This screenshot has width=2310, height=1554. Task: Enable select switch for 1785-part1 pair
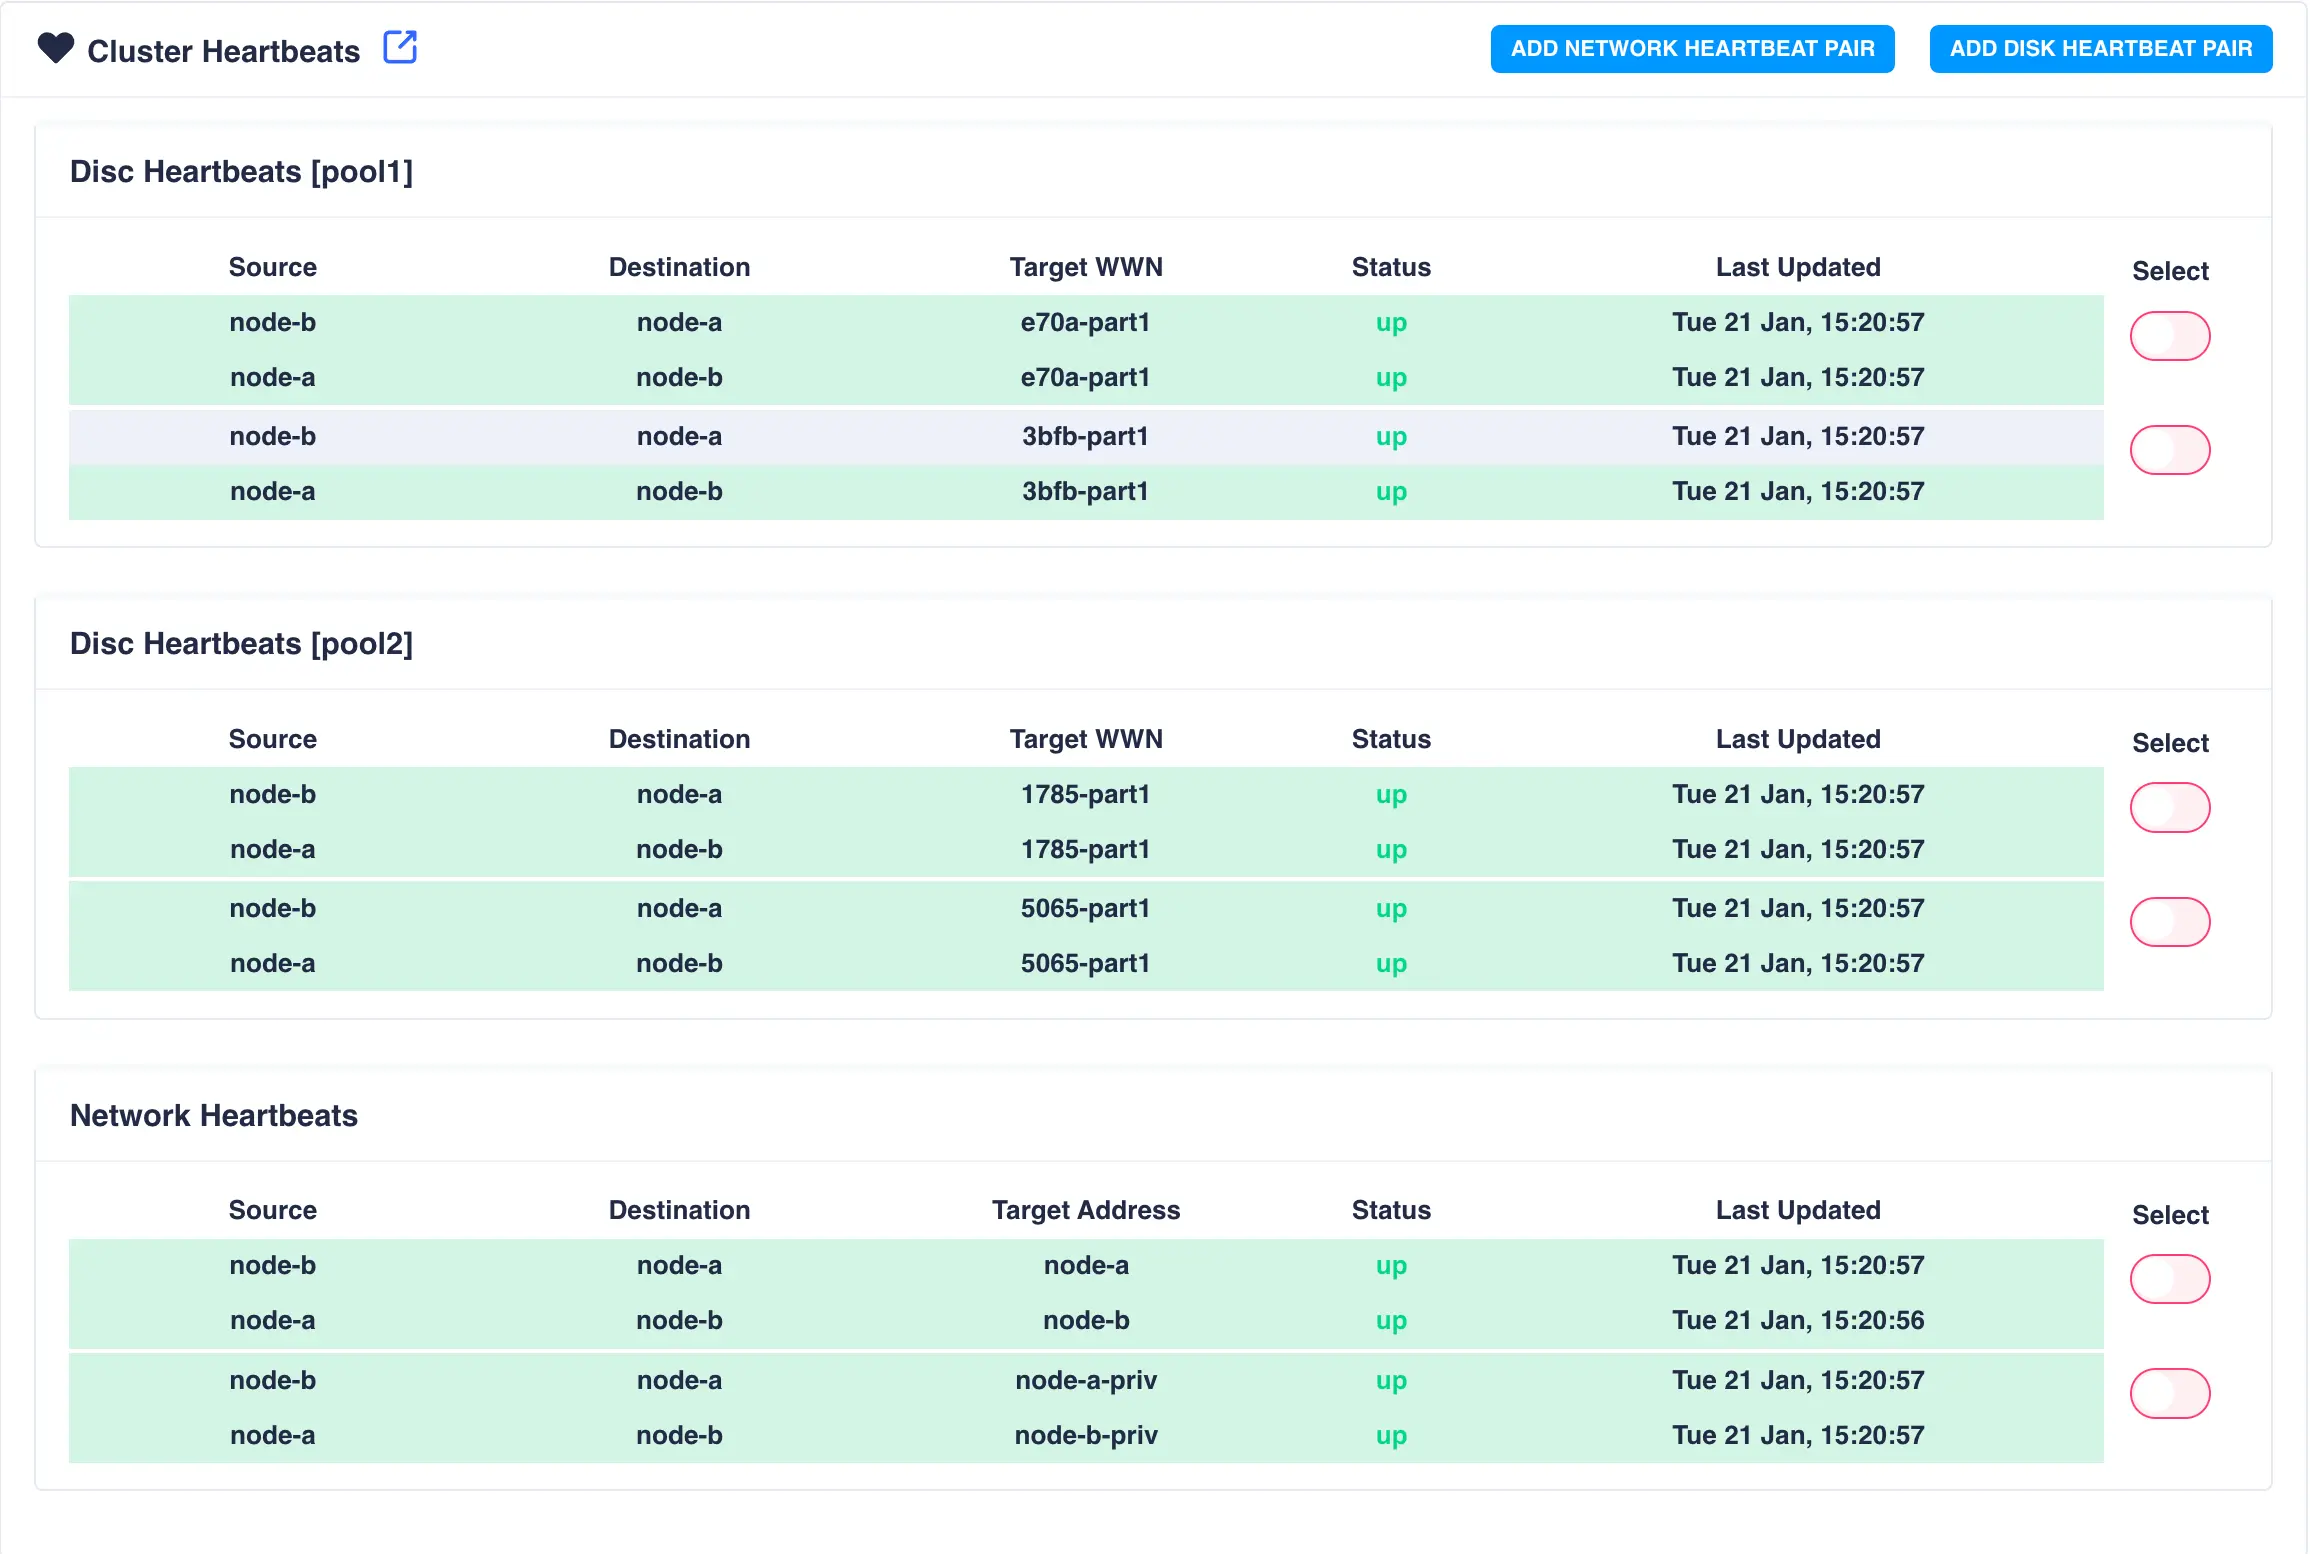(2169, 808)
